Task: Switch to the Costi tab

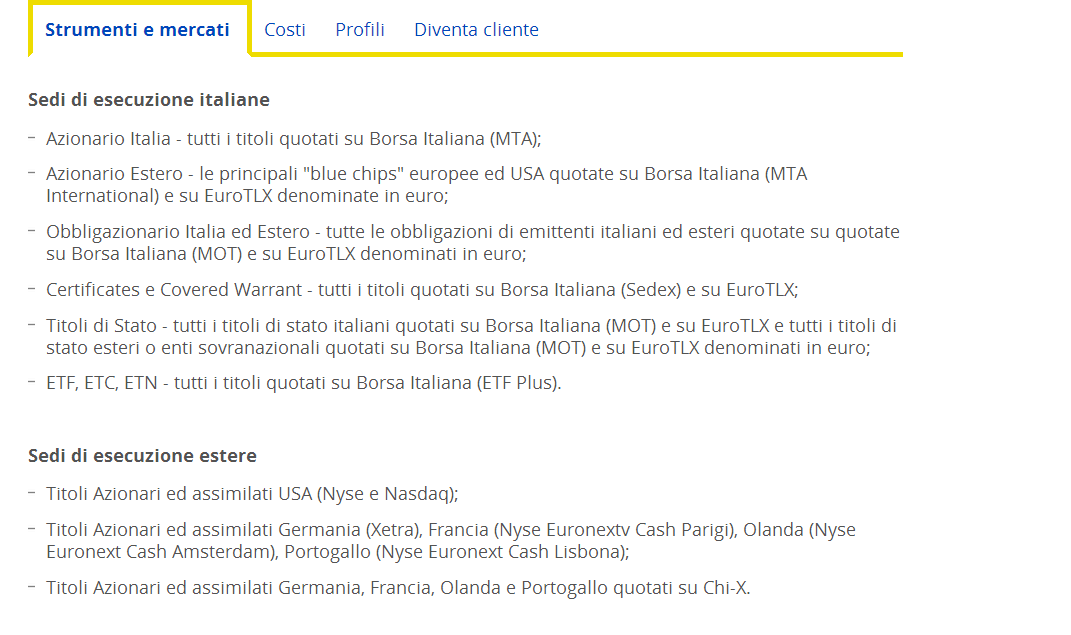Action: click(285, 30)
